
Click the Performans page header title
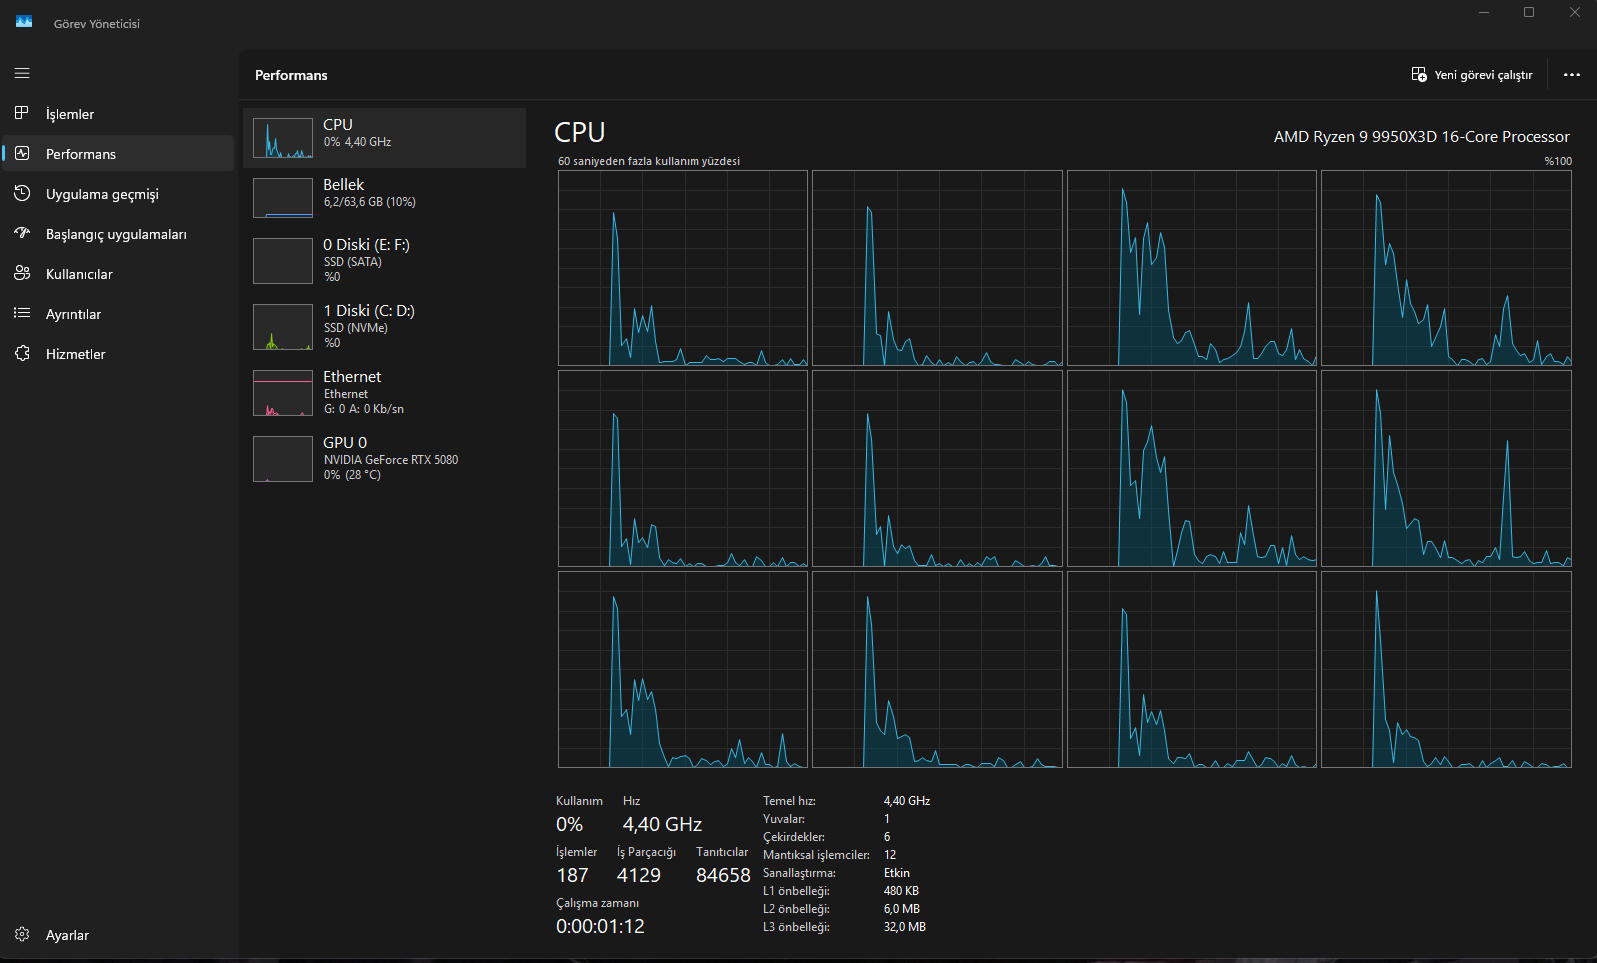(291, 75)
